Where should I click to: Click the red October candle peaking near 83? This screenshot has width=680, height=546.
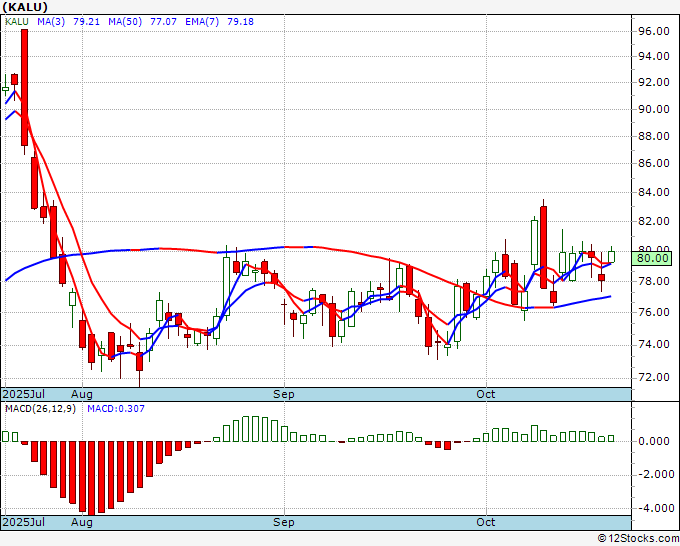(x=543, y=247)
